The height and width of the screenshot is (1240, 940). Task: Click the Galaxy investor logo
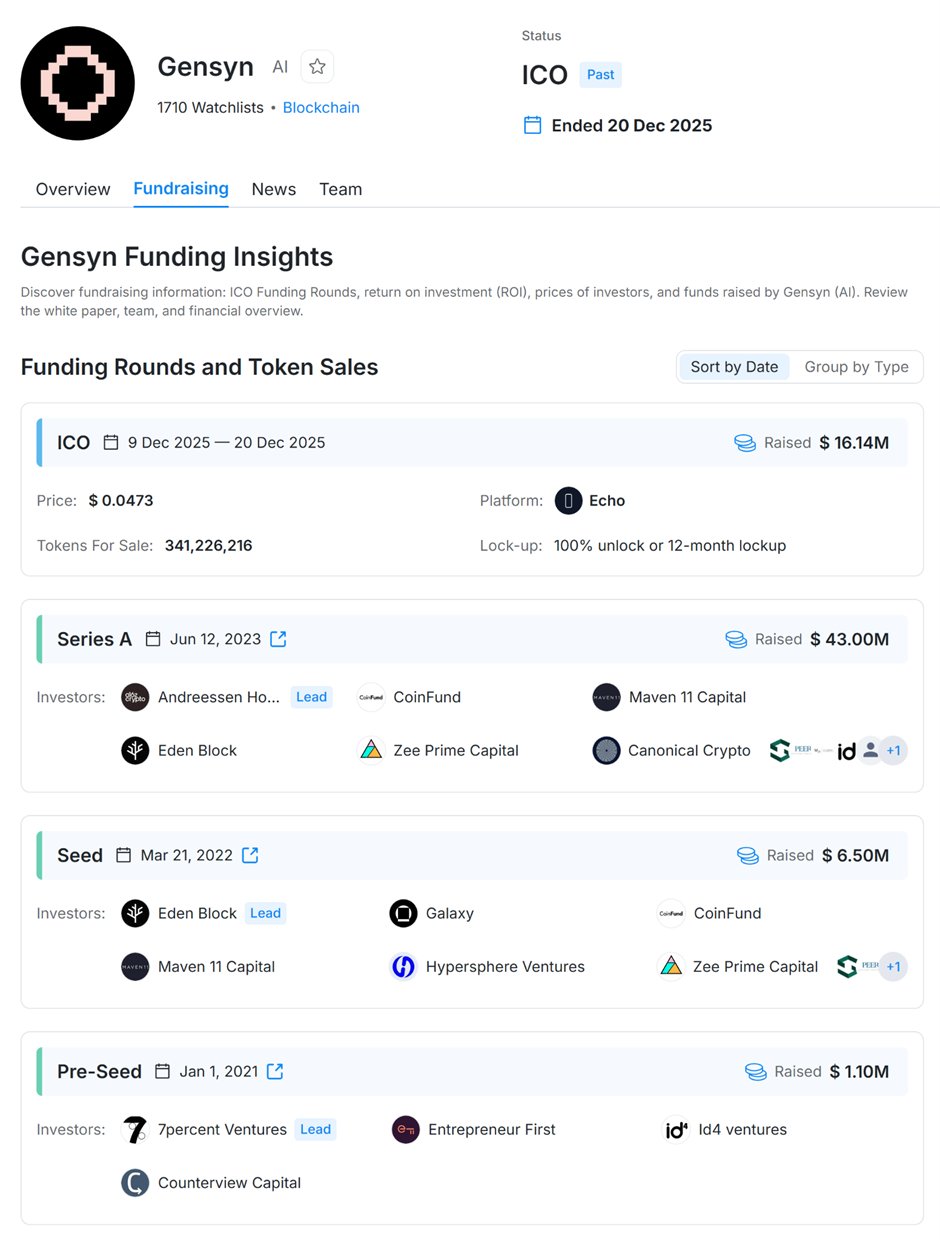[x=403, y=913]
